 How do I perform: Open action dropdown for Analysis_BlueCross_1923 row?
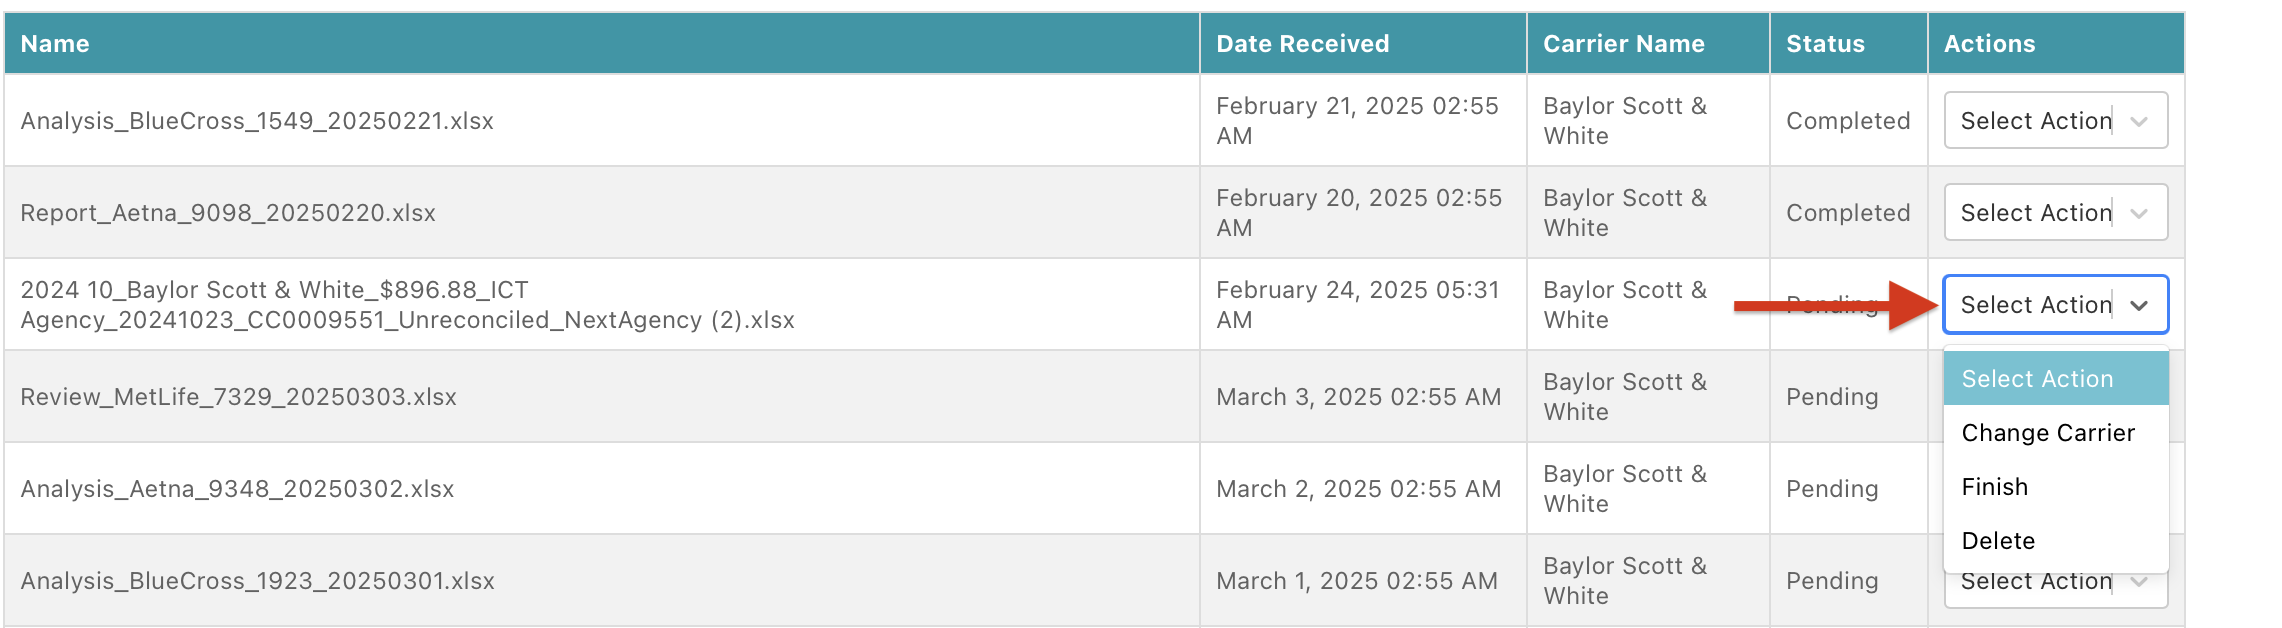pos(2055,586)
